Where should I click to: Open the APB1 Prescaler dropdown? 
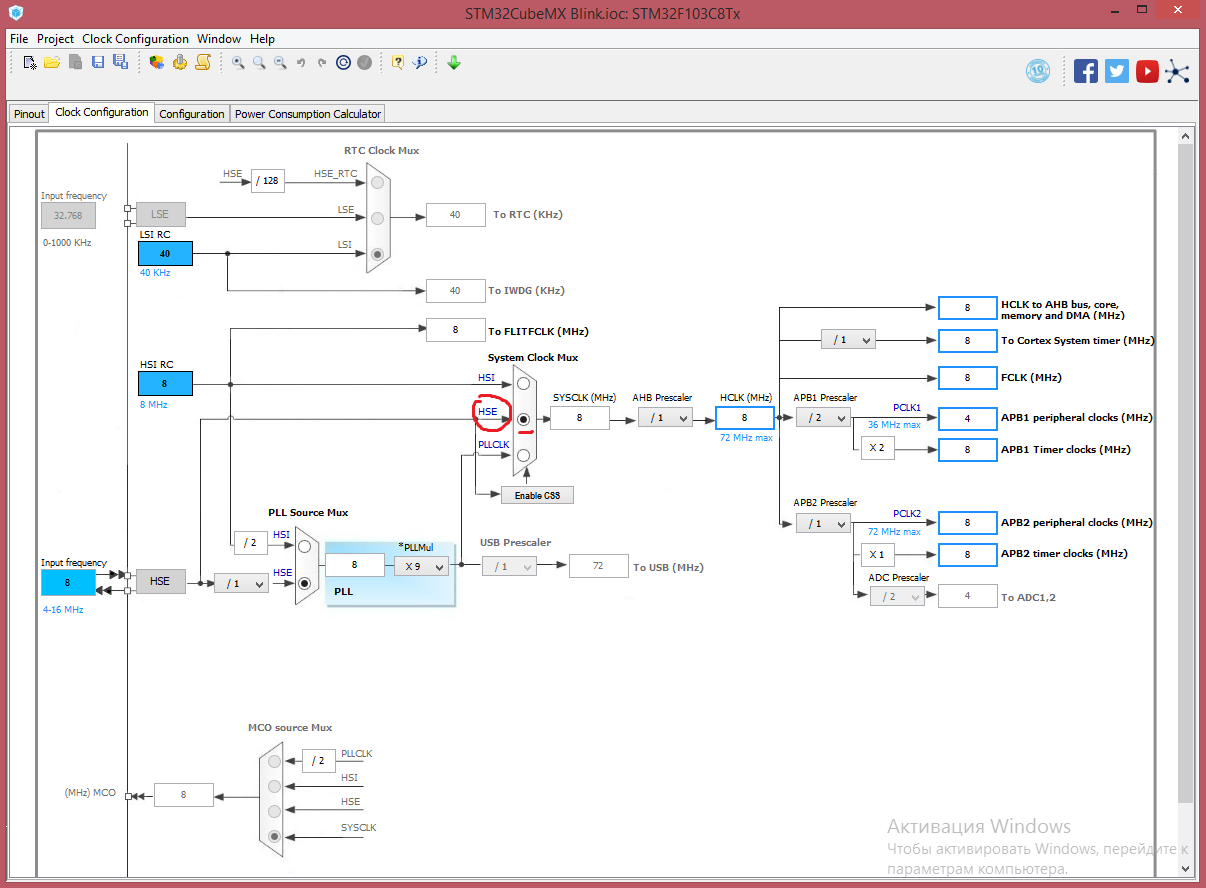(x=823, y=418)
